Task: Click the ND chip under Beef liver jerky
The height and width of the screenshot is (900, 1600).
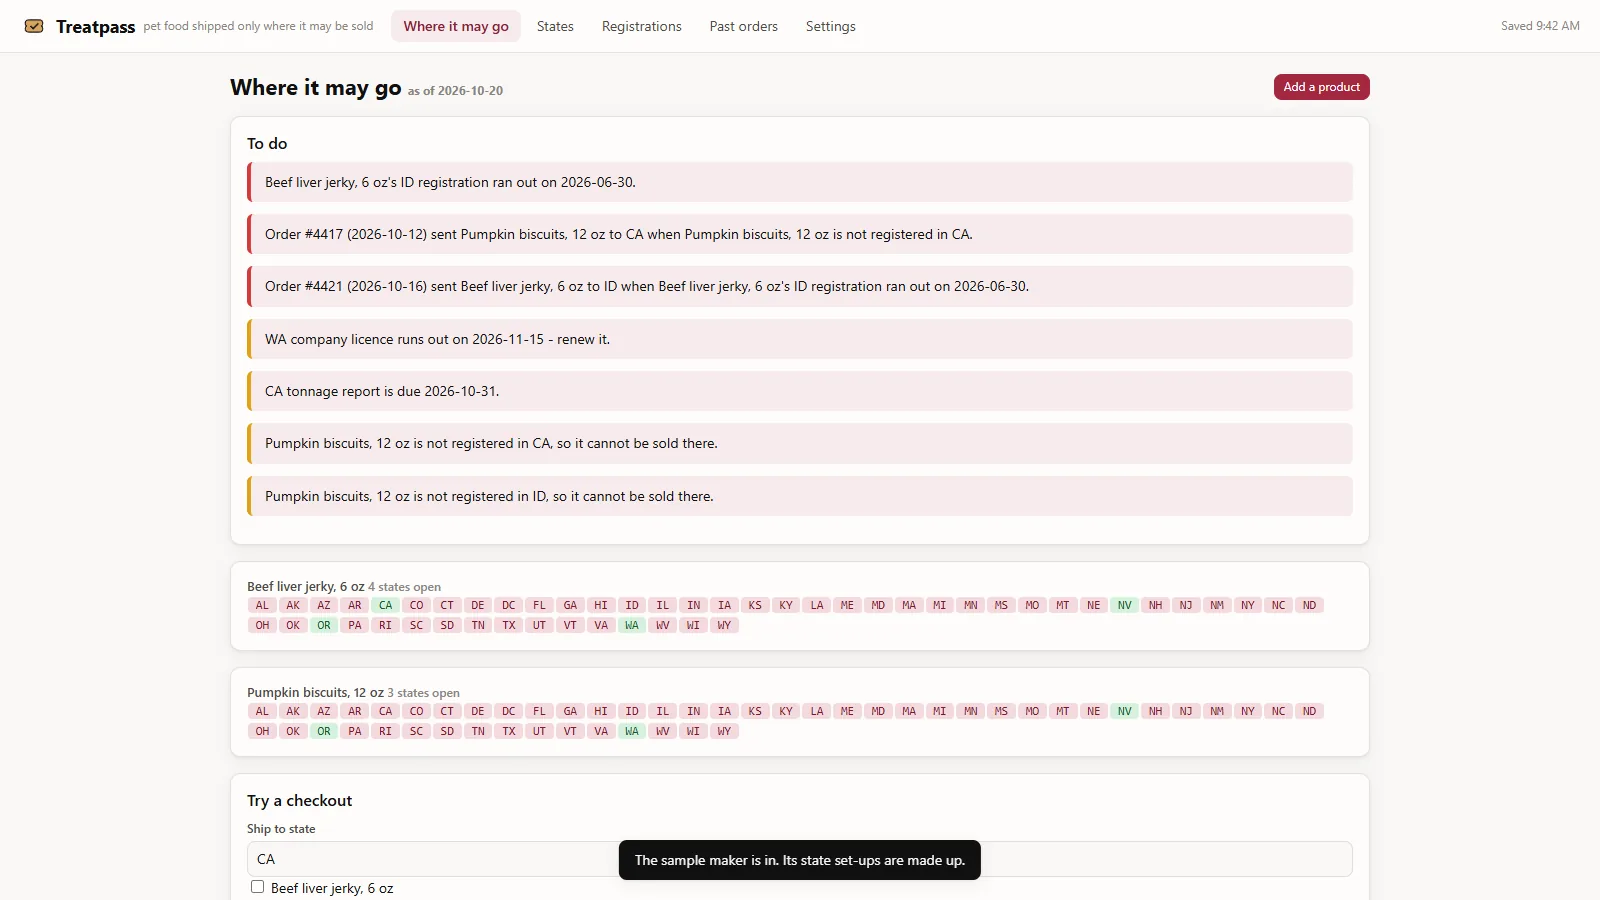Action: coord(1309,605)
